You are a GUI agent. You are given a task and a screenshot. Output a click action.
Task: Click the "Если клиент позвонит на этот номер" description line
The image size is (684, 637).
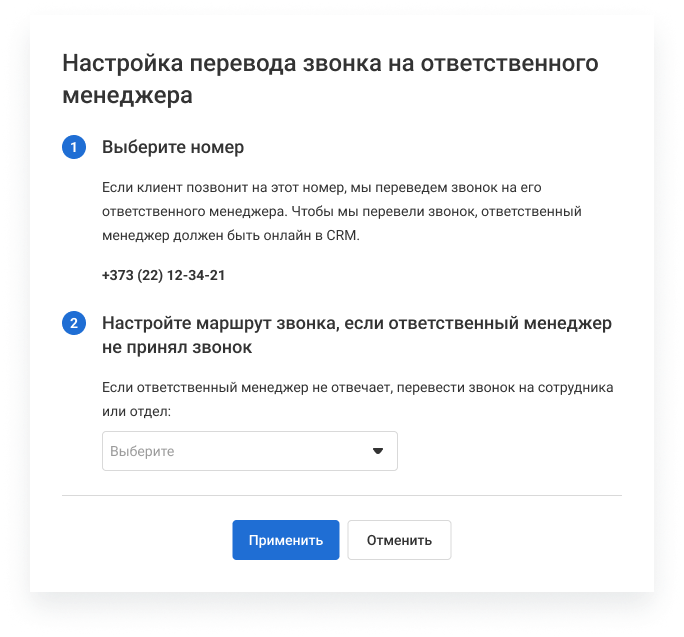[321, 188]
